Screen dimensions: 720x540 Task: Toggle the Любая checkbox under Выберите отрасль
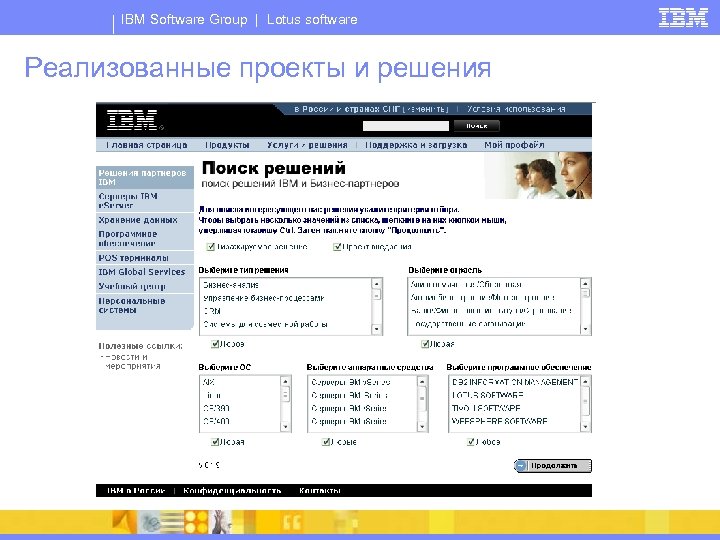[425, 344]
